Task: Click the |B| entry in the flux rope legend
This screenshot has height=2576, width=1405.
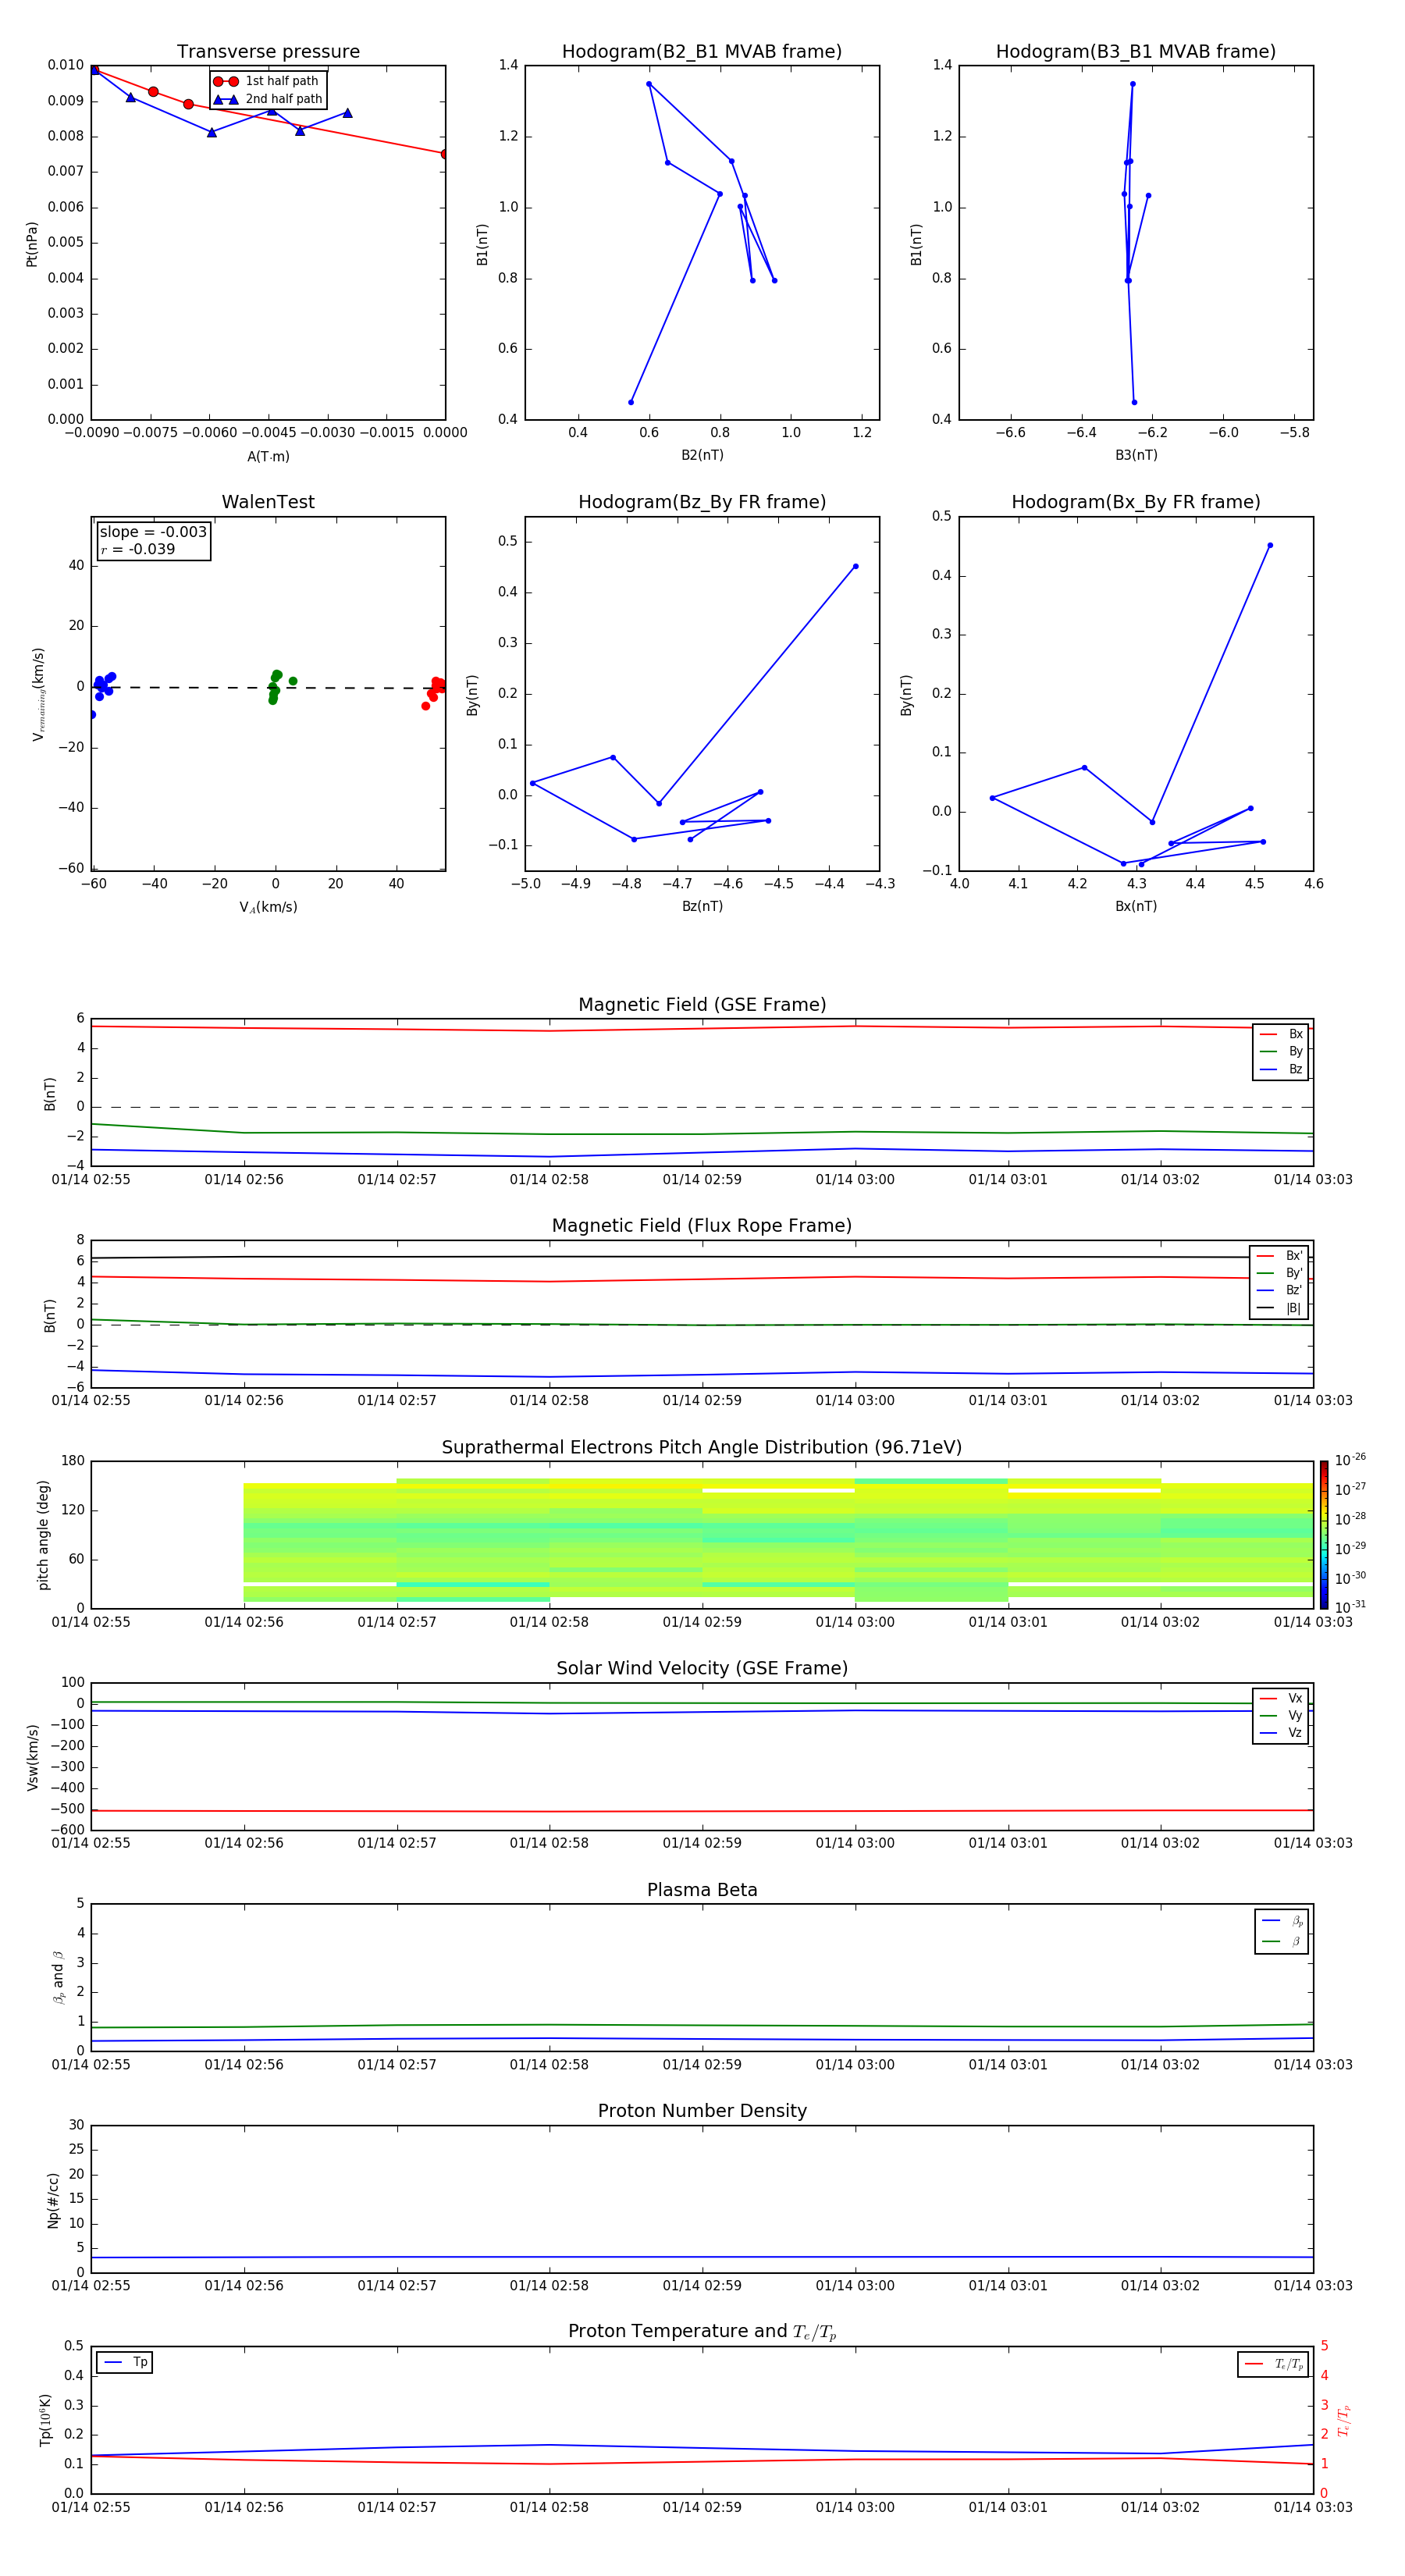Action: [1279, 1309]
